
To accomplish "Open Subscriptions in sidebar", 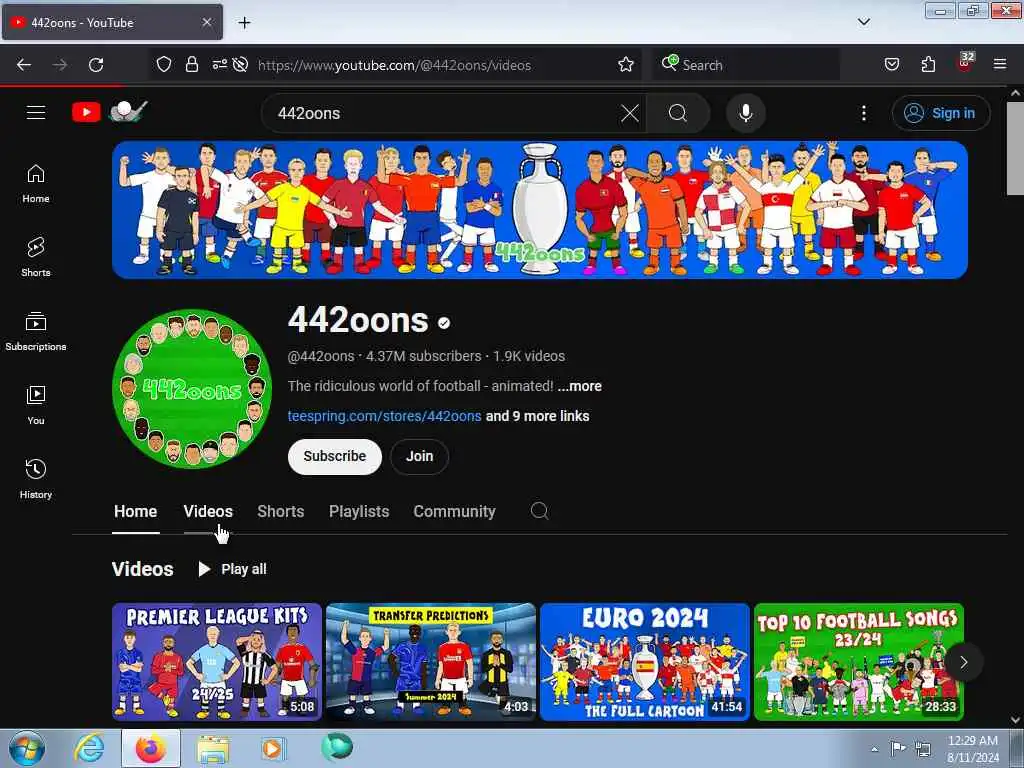I will click(x=36, y=331).
